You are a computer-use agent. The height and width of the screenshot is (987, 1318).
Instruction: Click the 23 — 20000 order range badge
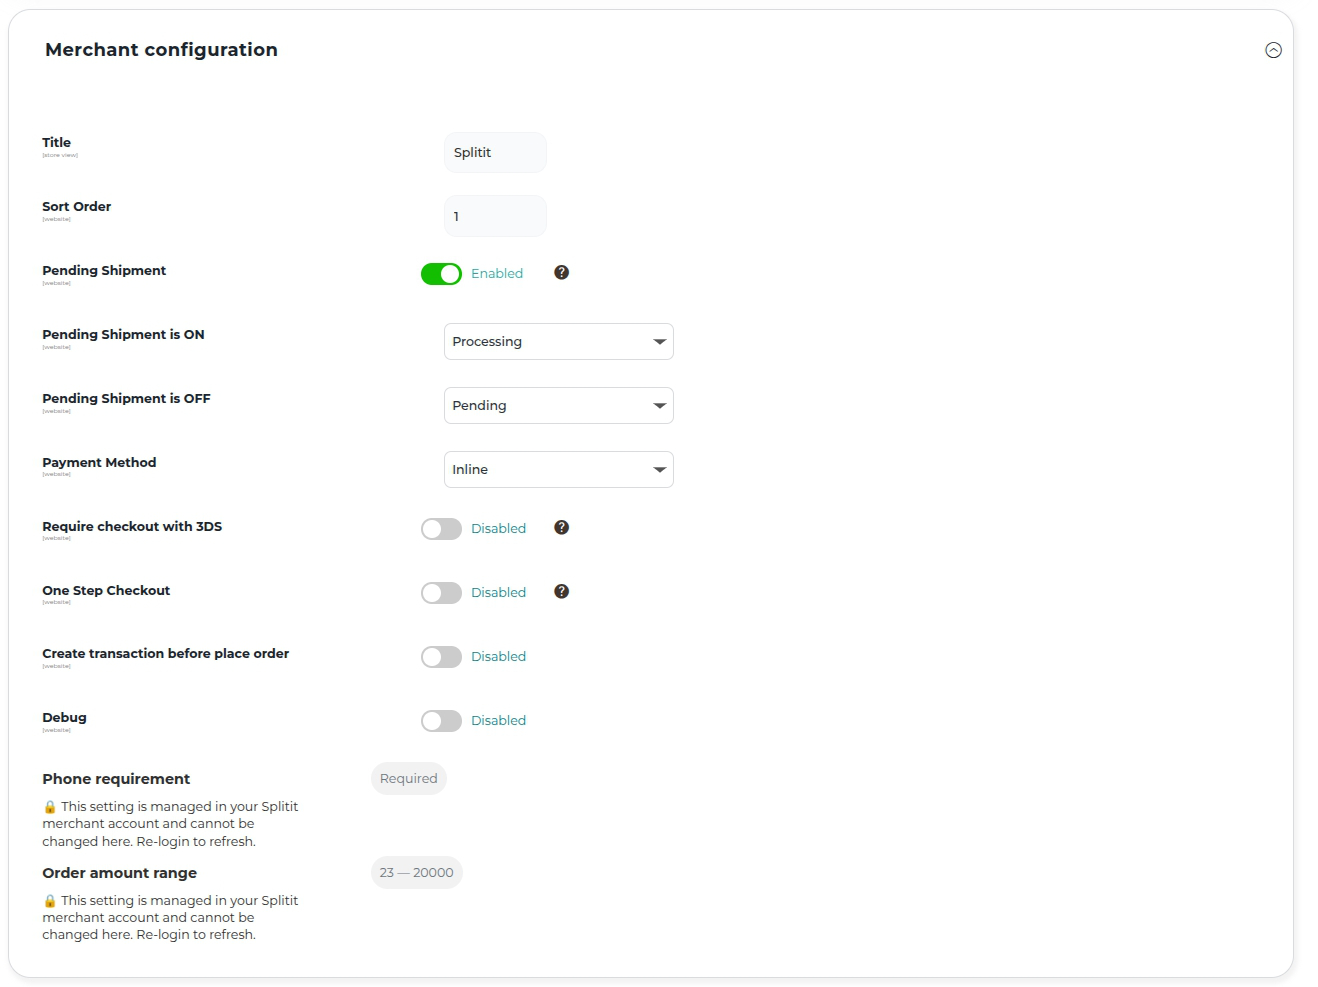417,873
